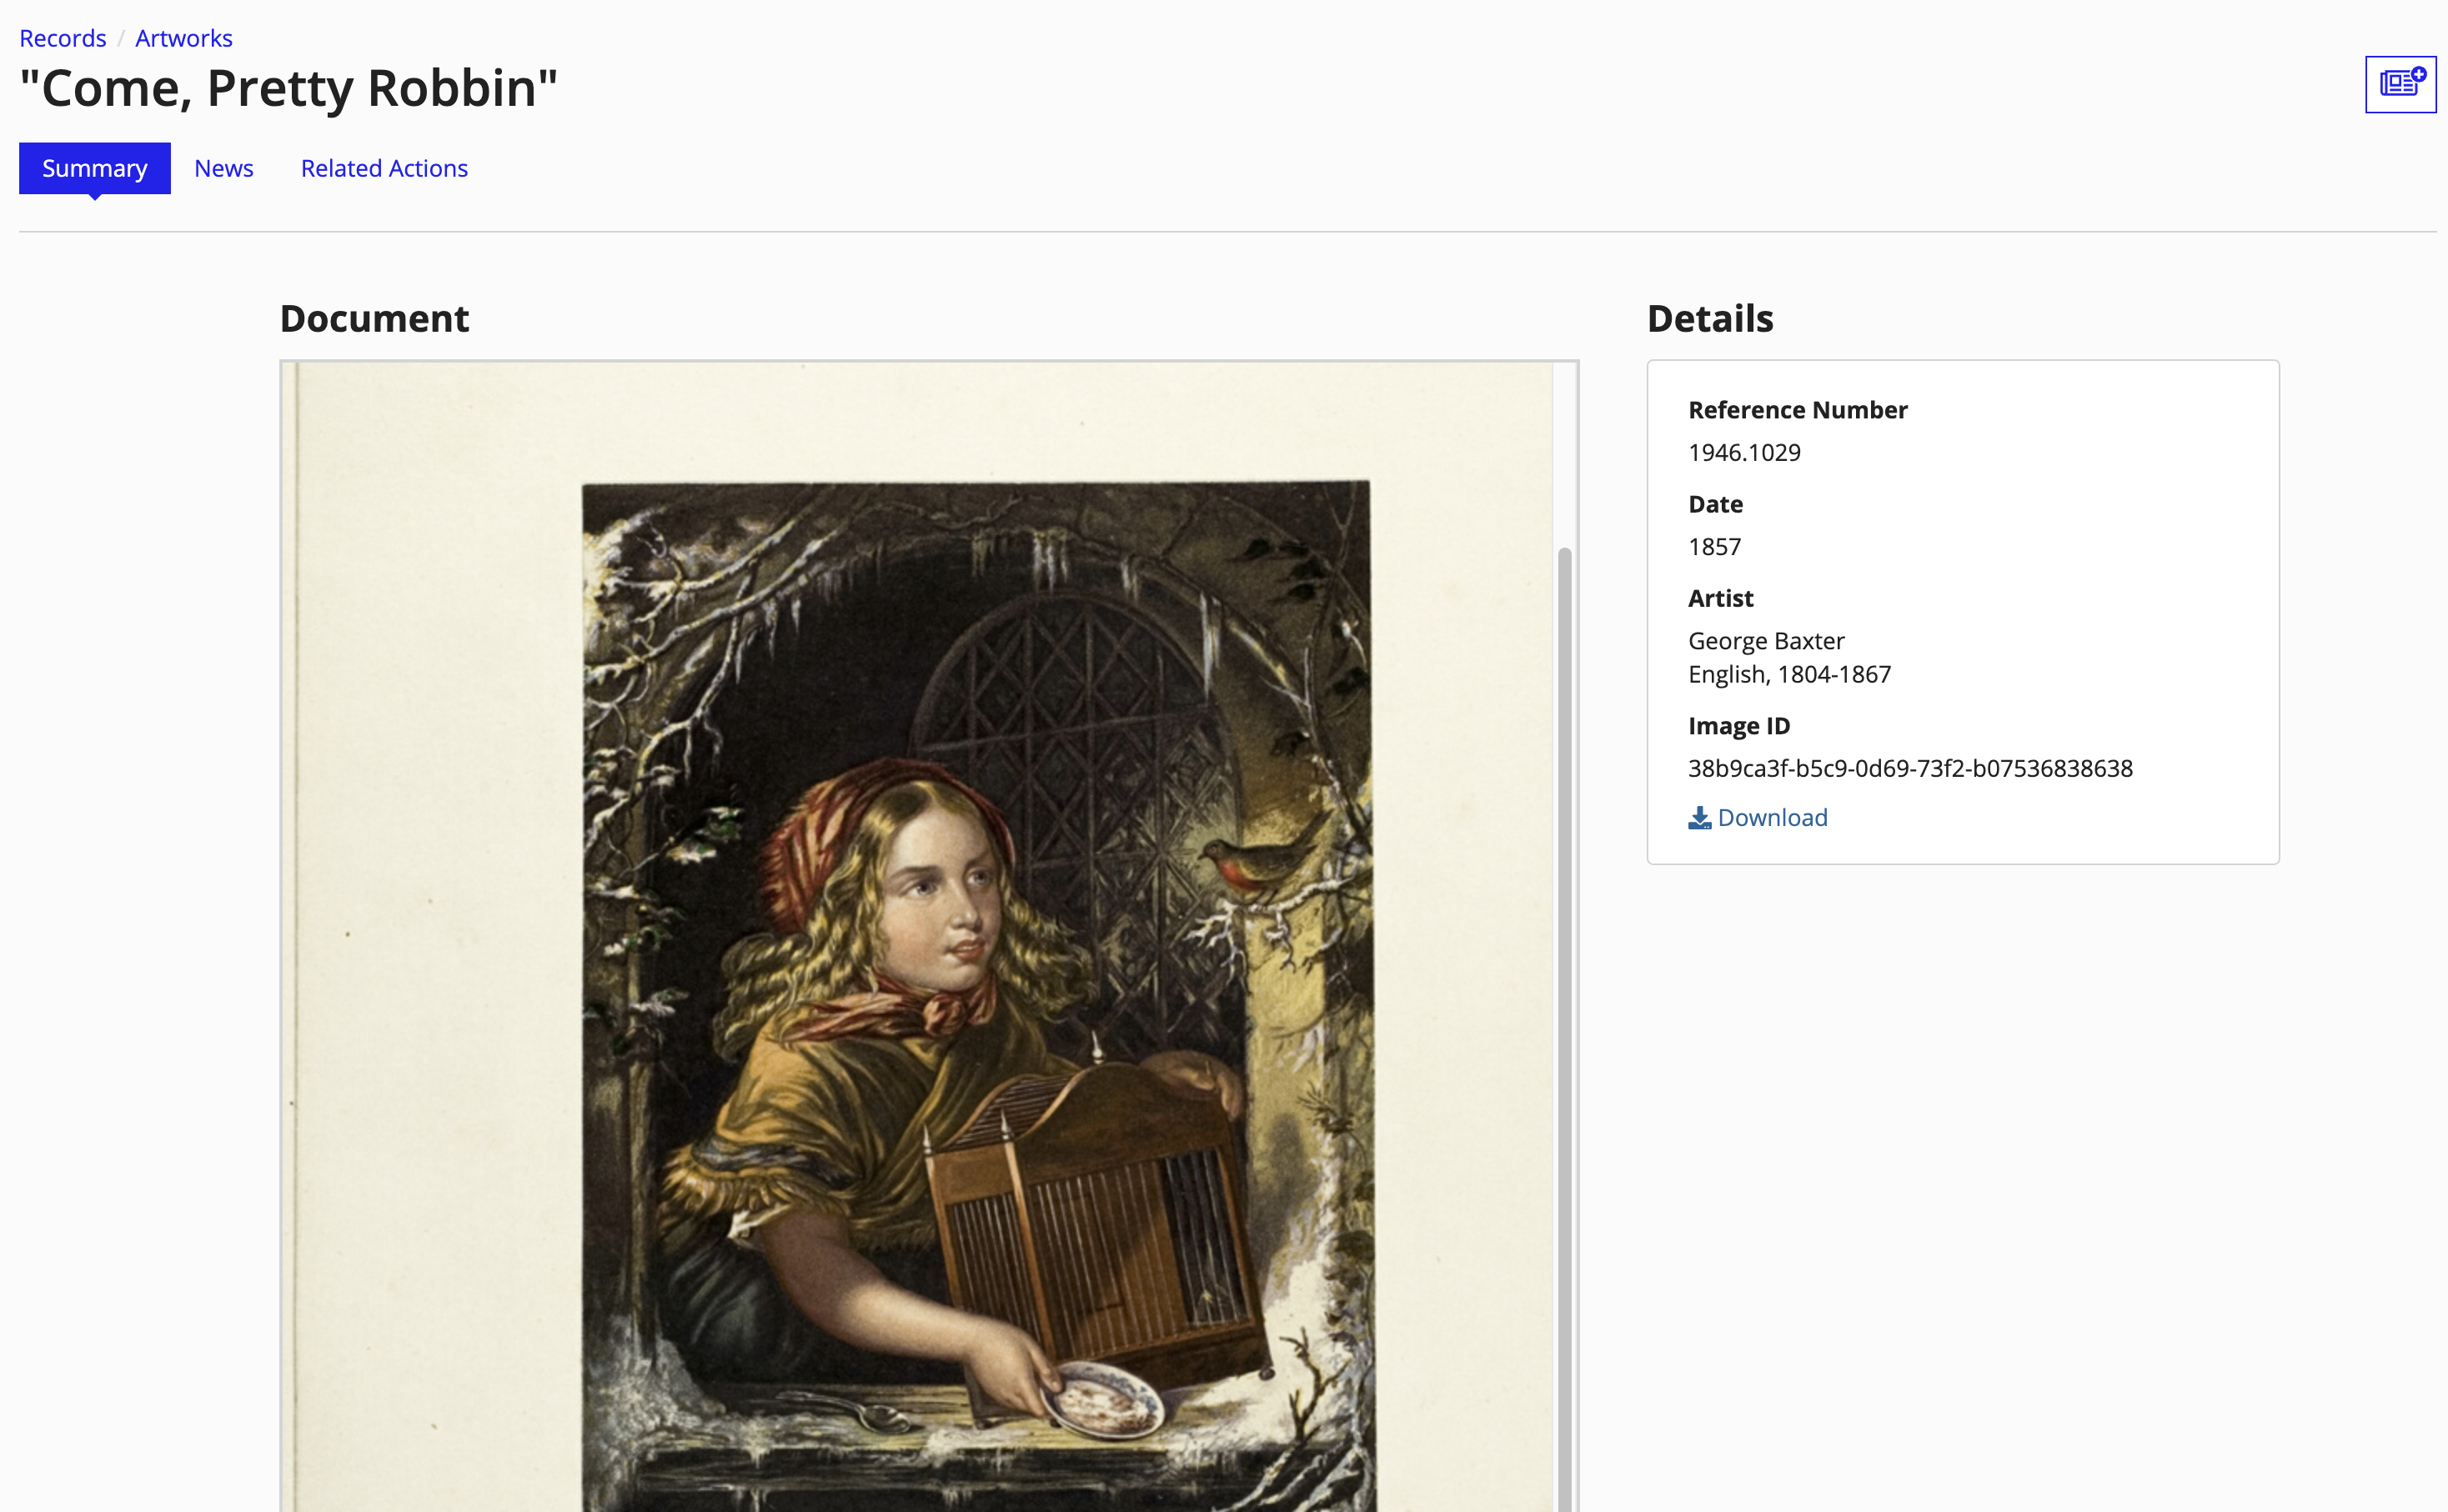Screen dimensions: 2448x1512
Task: Click the Image ID value string
Action: (x=1910, y=768)
